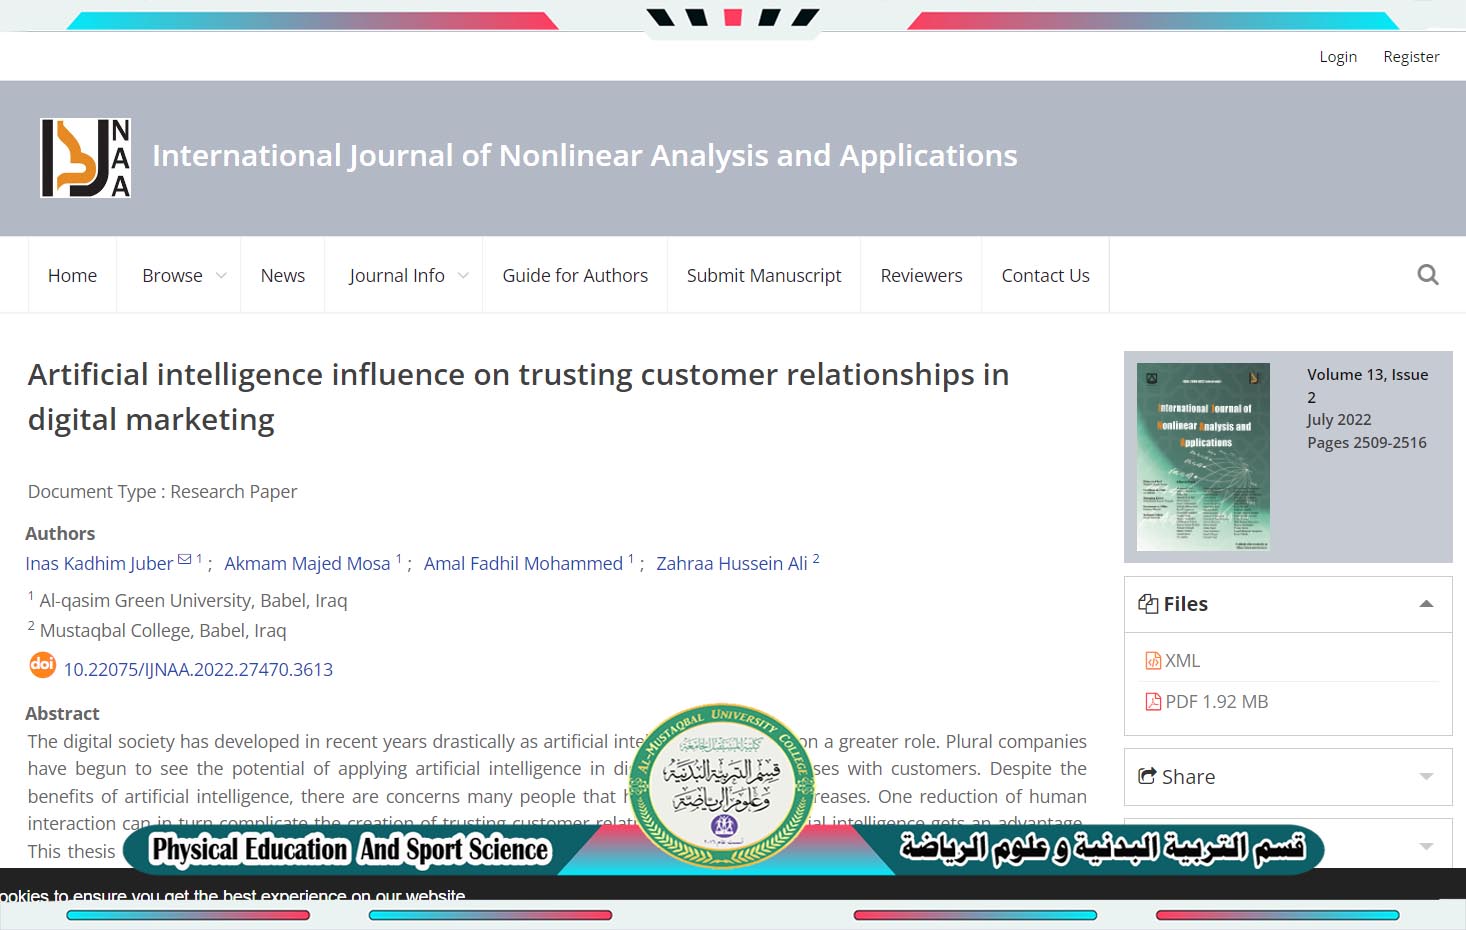Open author Zahraa Hussein Ali's profile
This screenshot has height=930, width=1466.
point(731,564)
